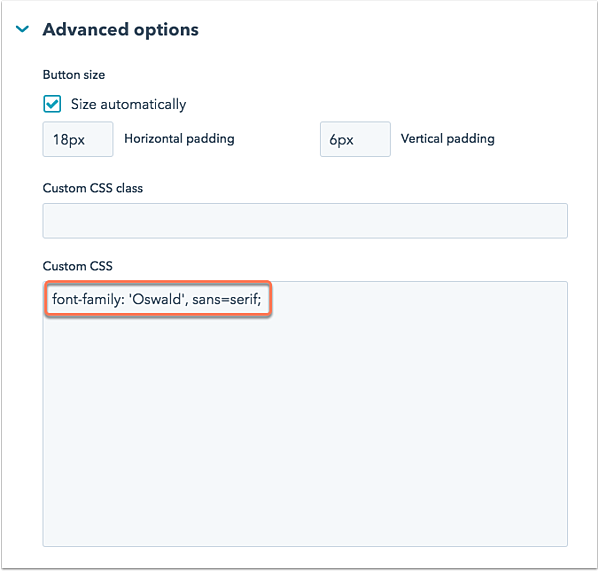This screenshot has width=599, height=571.
Task: Uncheck the Size automatically checkbox
Action: point(52,104)
